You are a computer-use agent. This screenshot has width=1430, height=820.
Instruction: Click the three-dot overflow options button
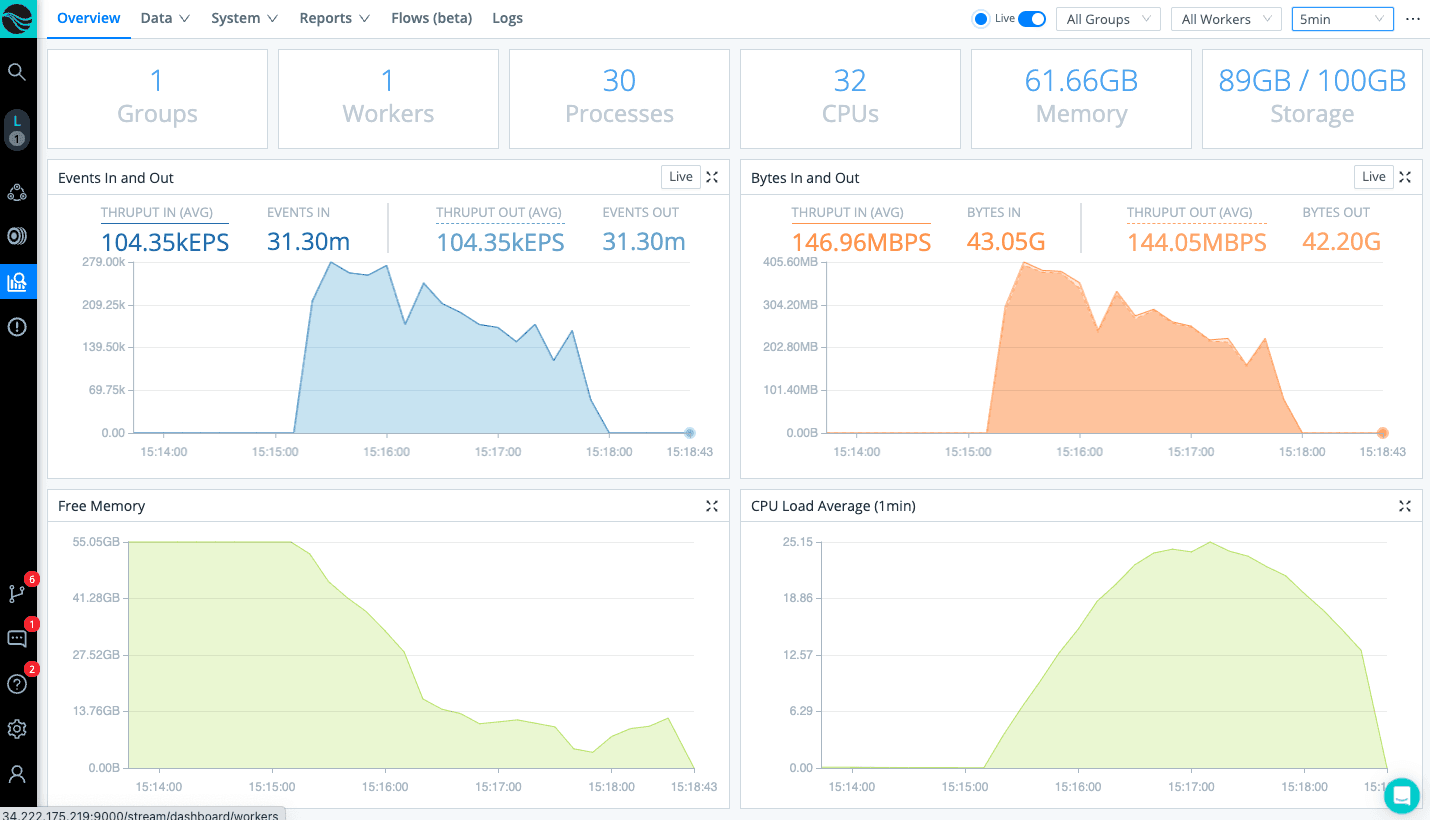pyautogui.click(x=1412, y=18)
